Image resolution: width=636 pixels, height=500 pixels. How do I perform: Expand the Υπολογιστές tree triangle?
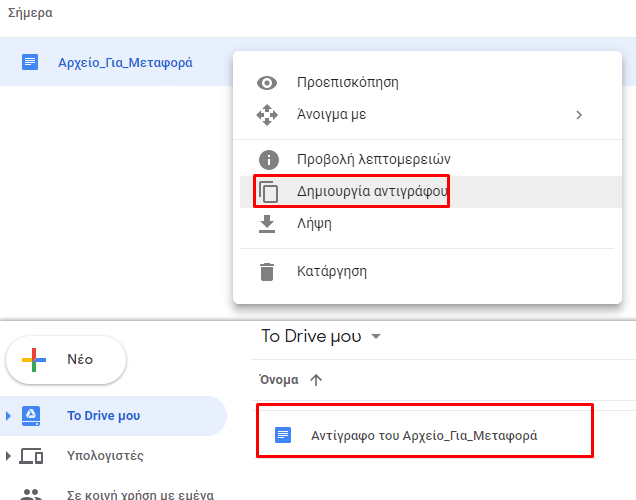click(8, 456)
